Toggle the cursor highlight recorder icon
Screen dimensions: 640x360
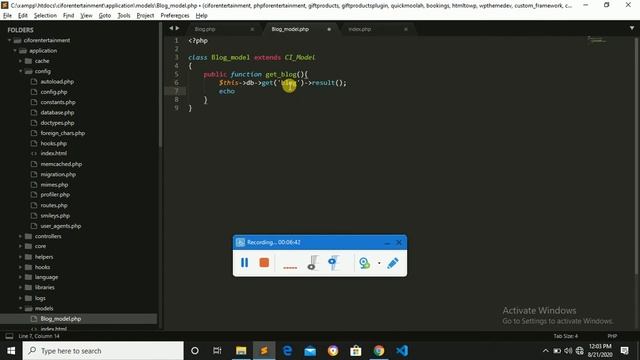(333, 262)
